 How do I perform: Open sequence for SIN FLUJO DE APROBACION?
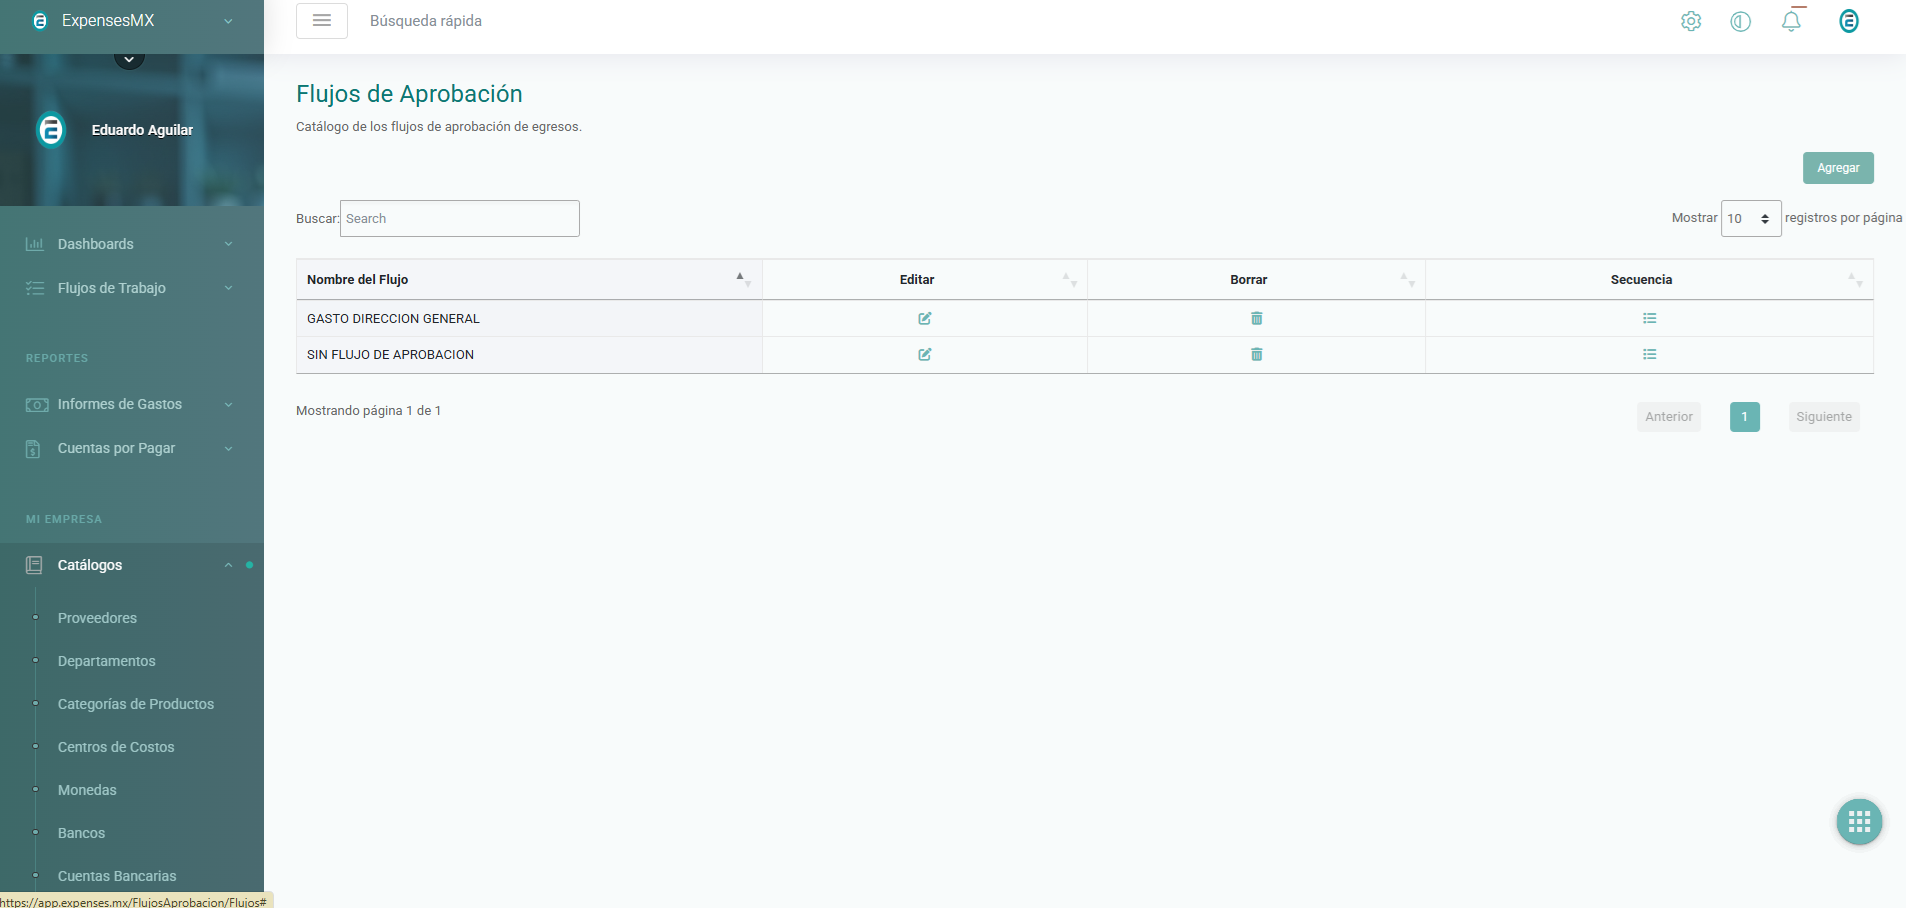[1649, 354]
